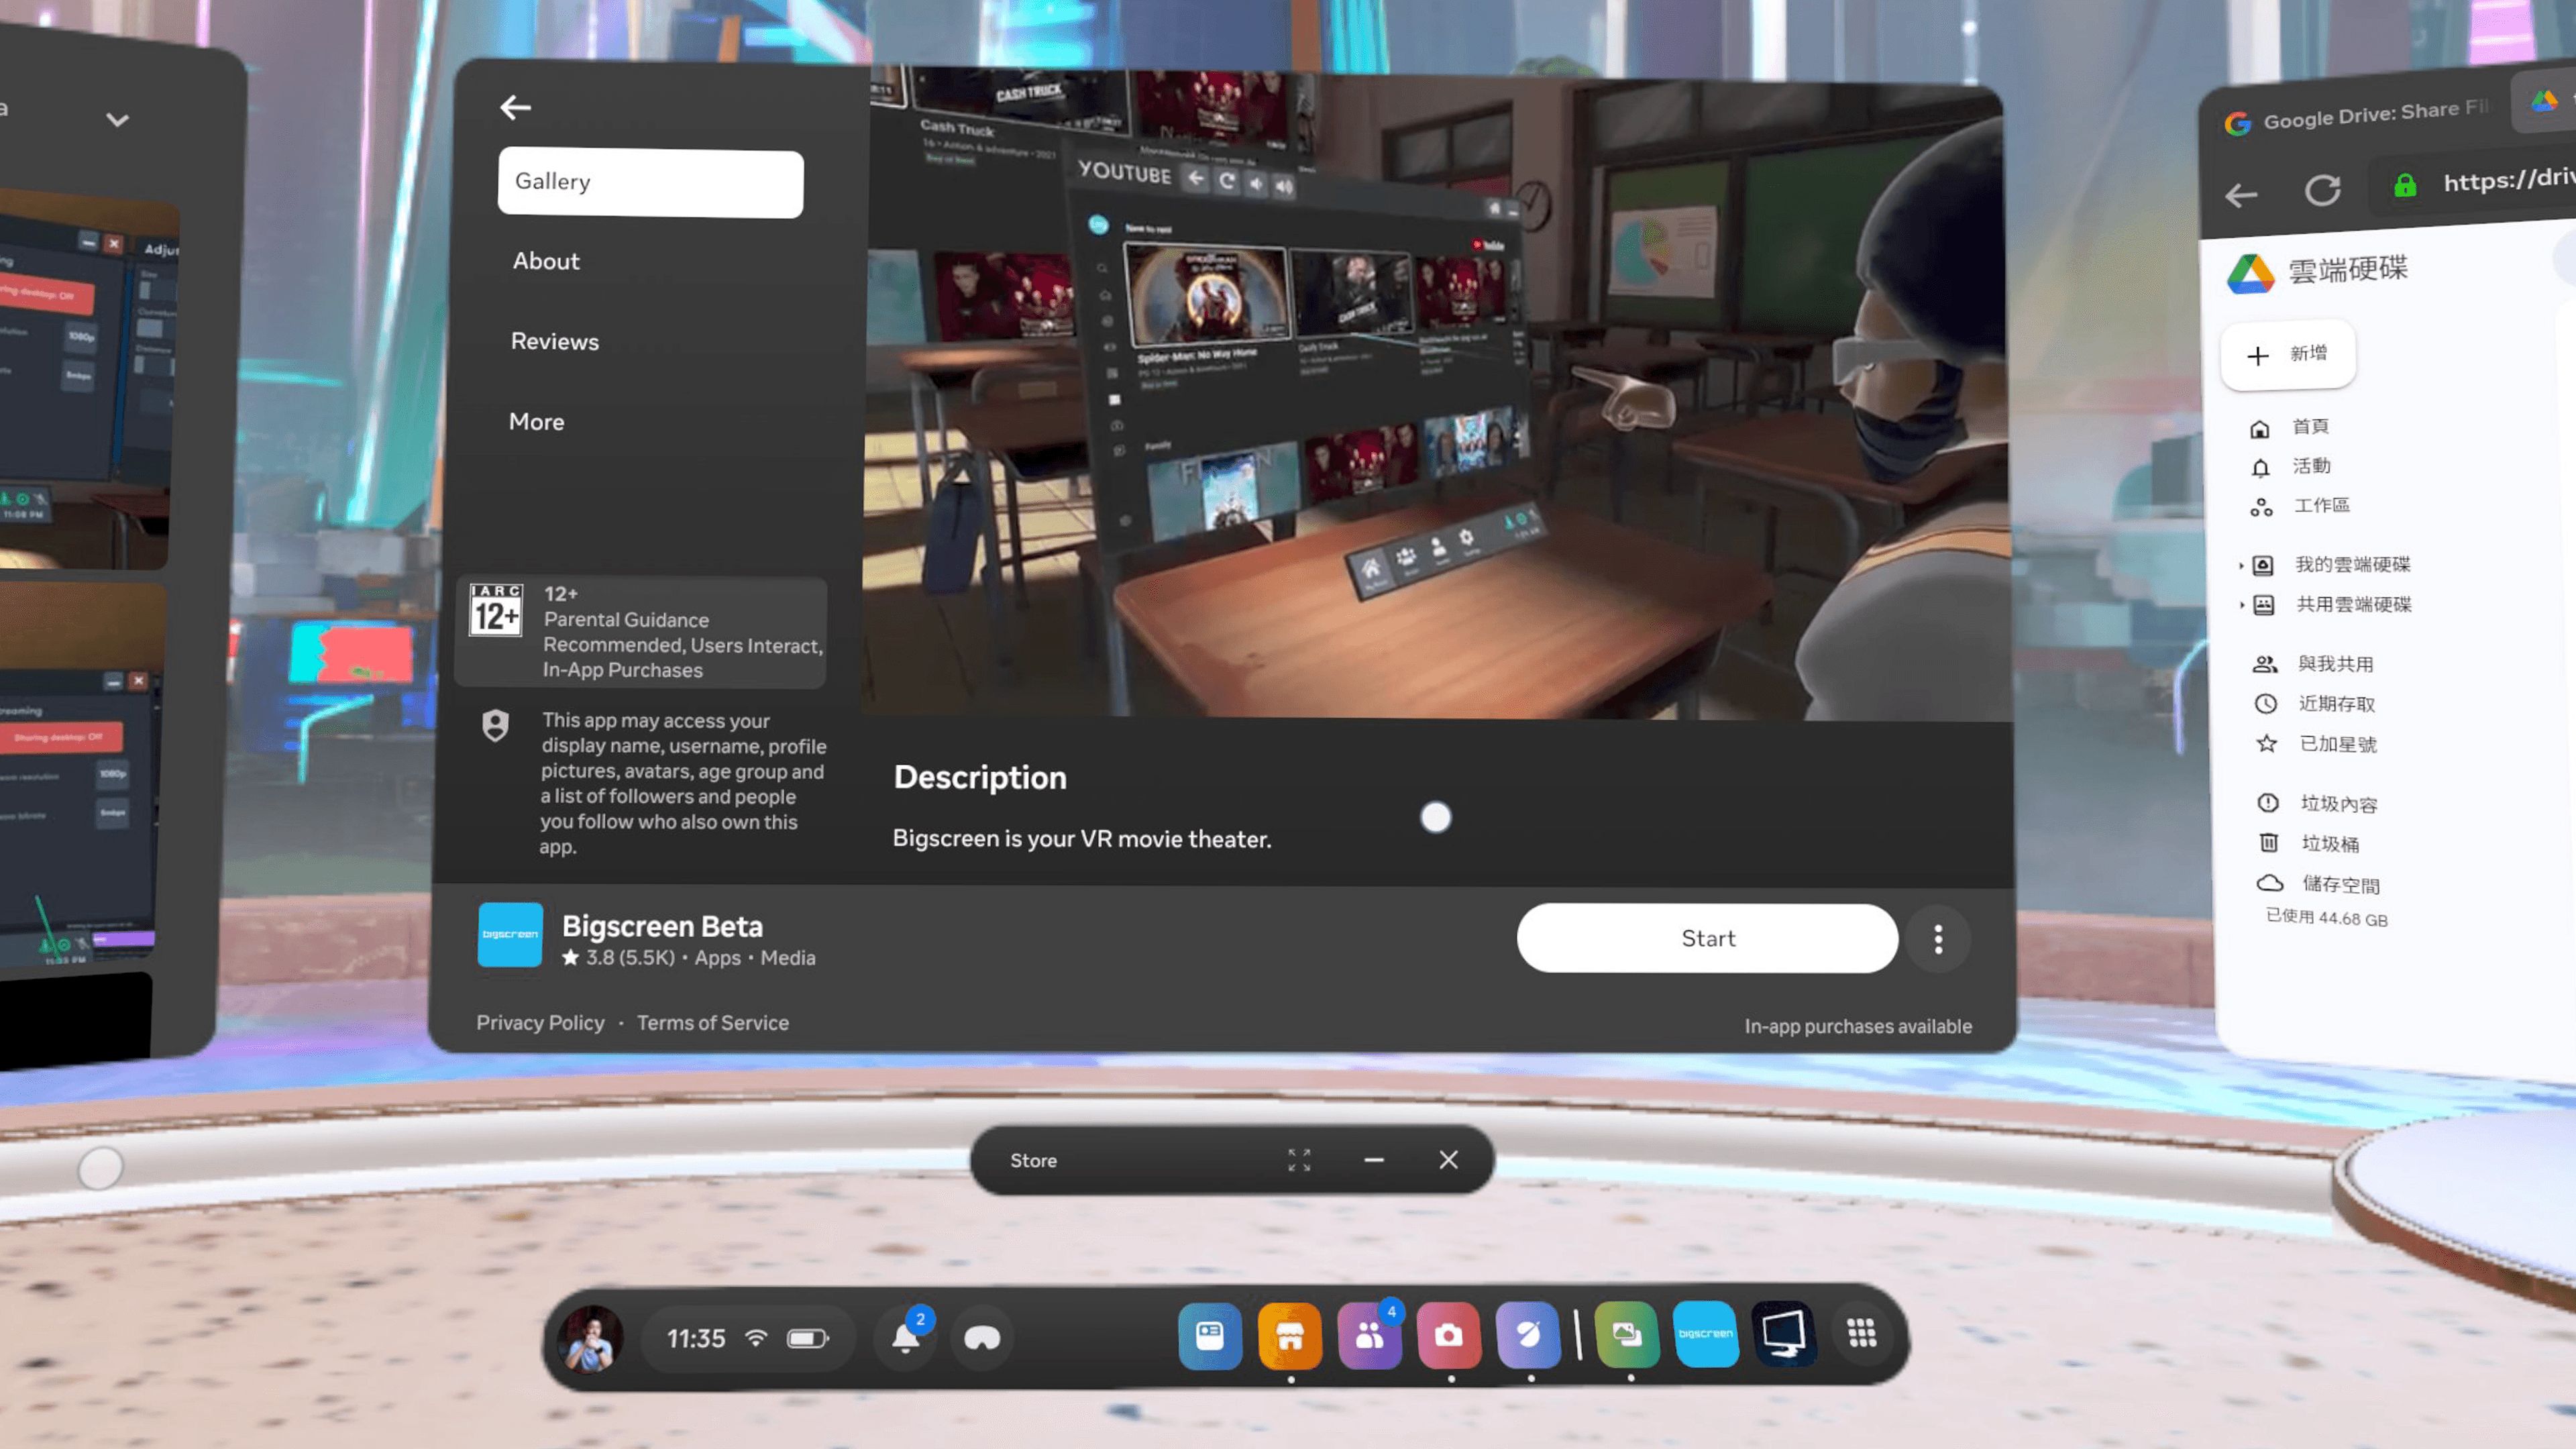Viewport: 2576px width, 1449px height.
Task: Open the People app icon
Action: pyautogui.click(x=1369, y=1336)
